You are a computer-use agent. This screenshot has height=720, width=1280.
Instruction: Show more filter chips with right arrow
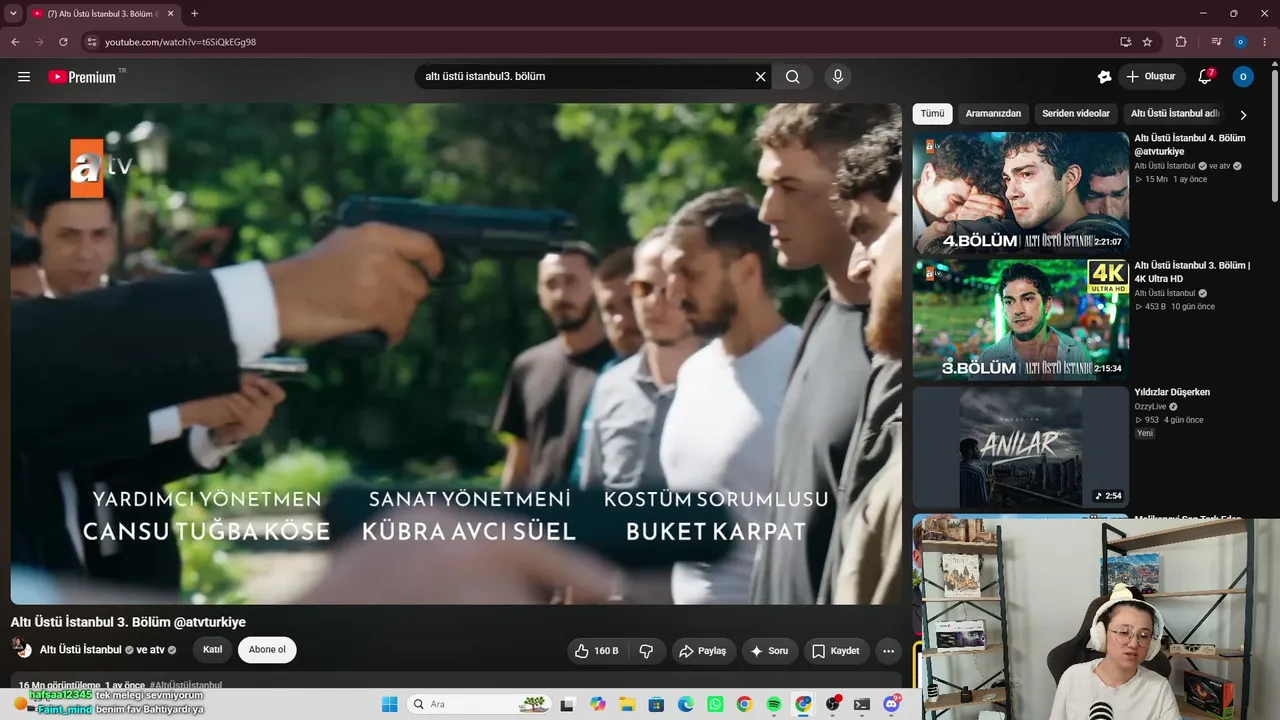[x=1243, y=115]
